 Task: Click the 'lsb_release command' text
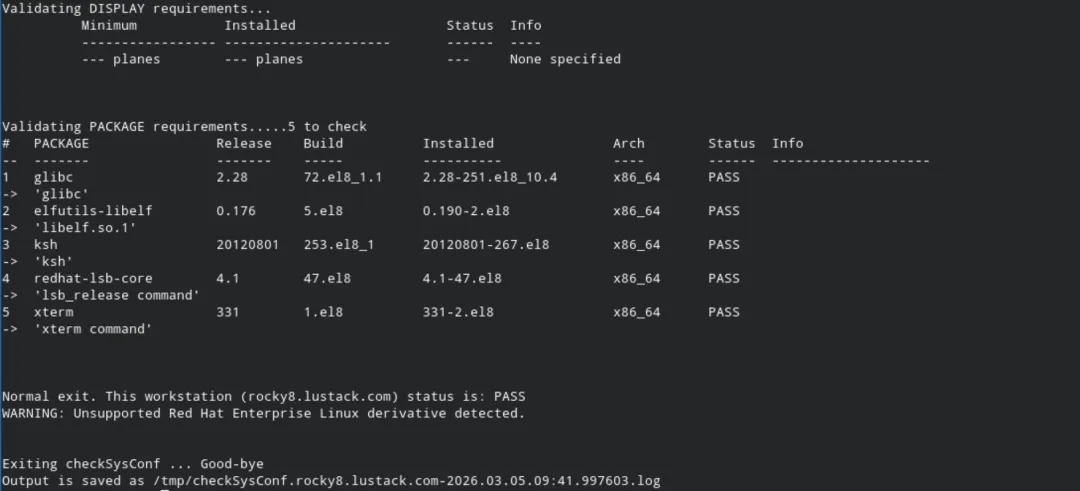coord(117,295)
